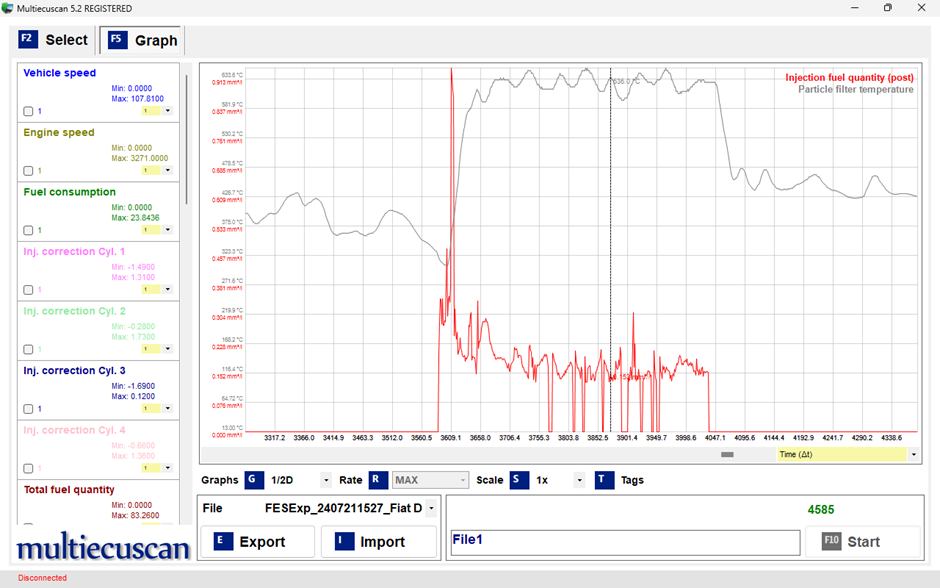The width and height of the screenshot is (940, 588).
Task: Tick the Engine speed parameter checkbox
Action: pyautogui.click(x=28, y=171)
